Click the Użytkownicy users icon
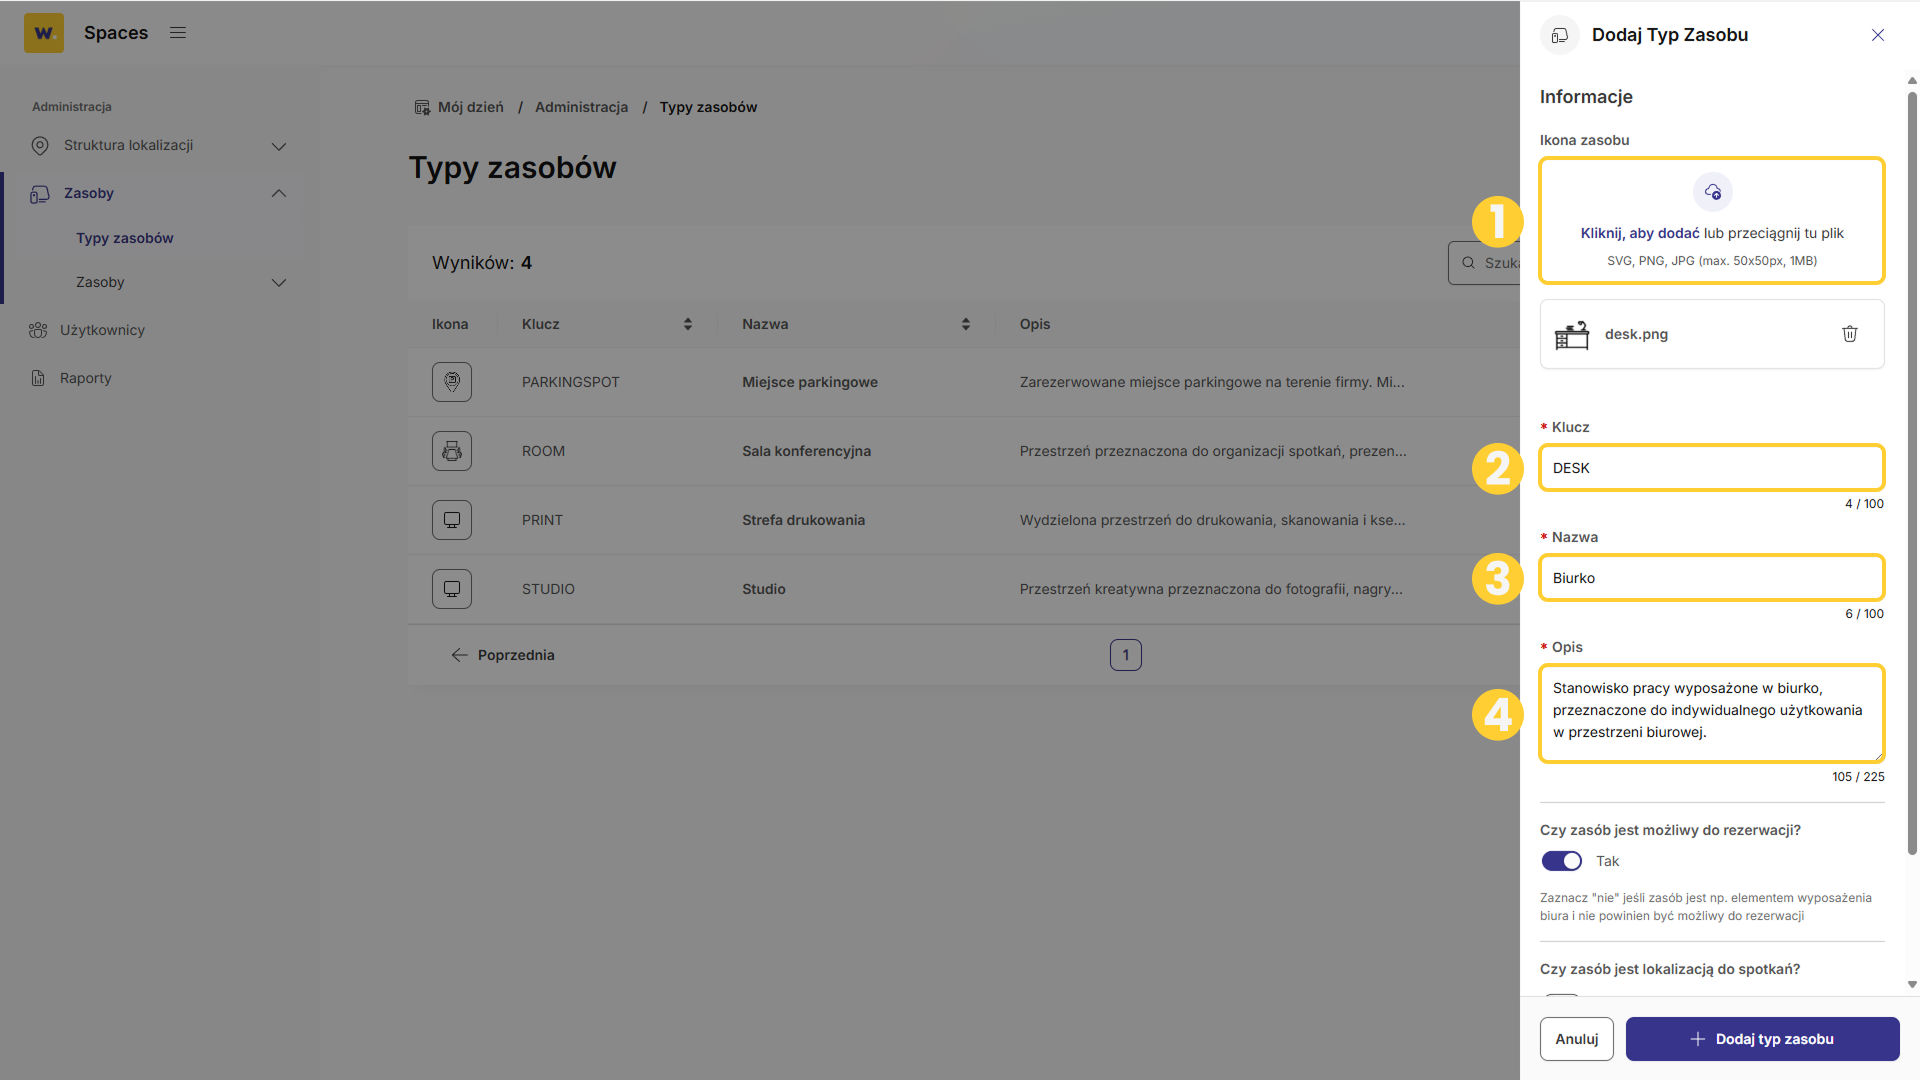1920x1080 pixels. click(38, 330)
